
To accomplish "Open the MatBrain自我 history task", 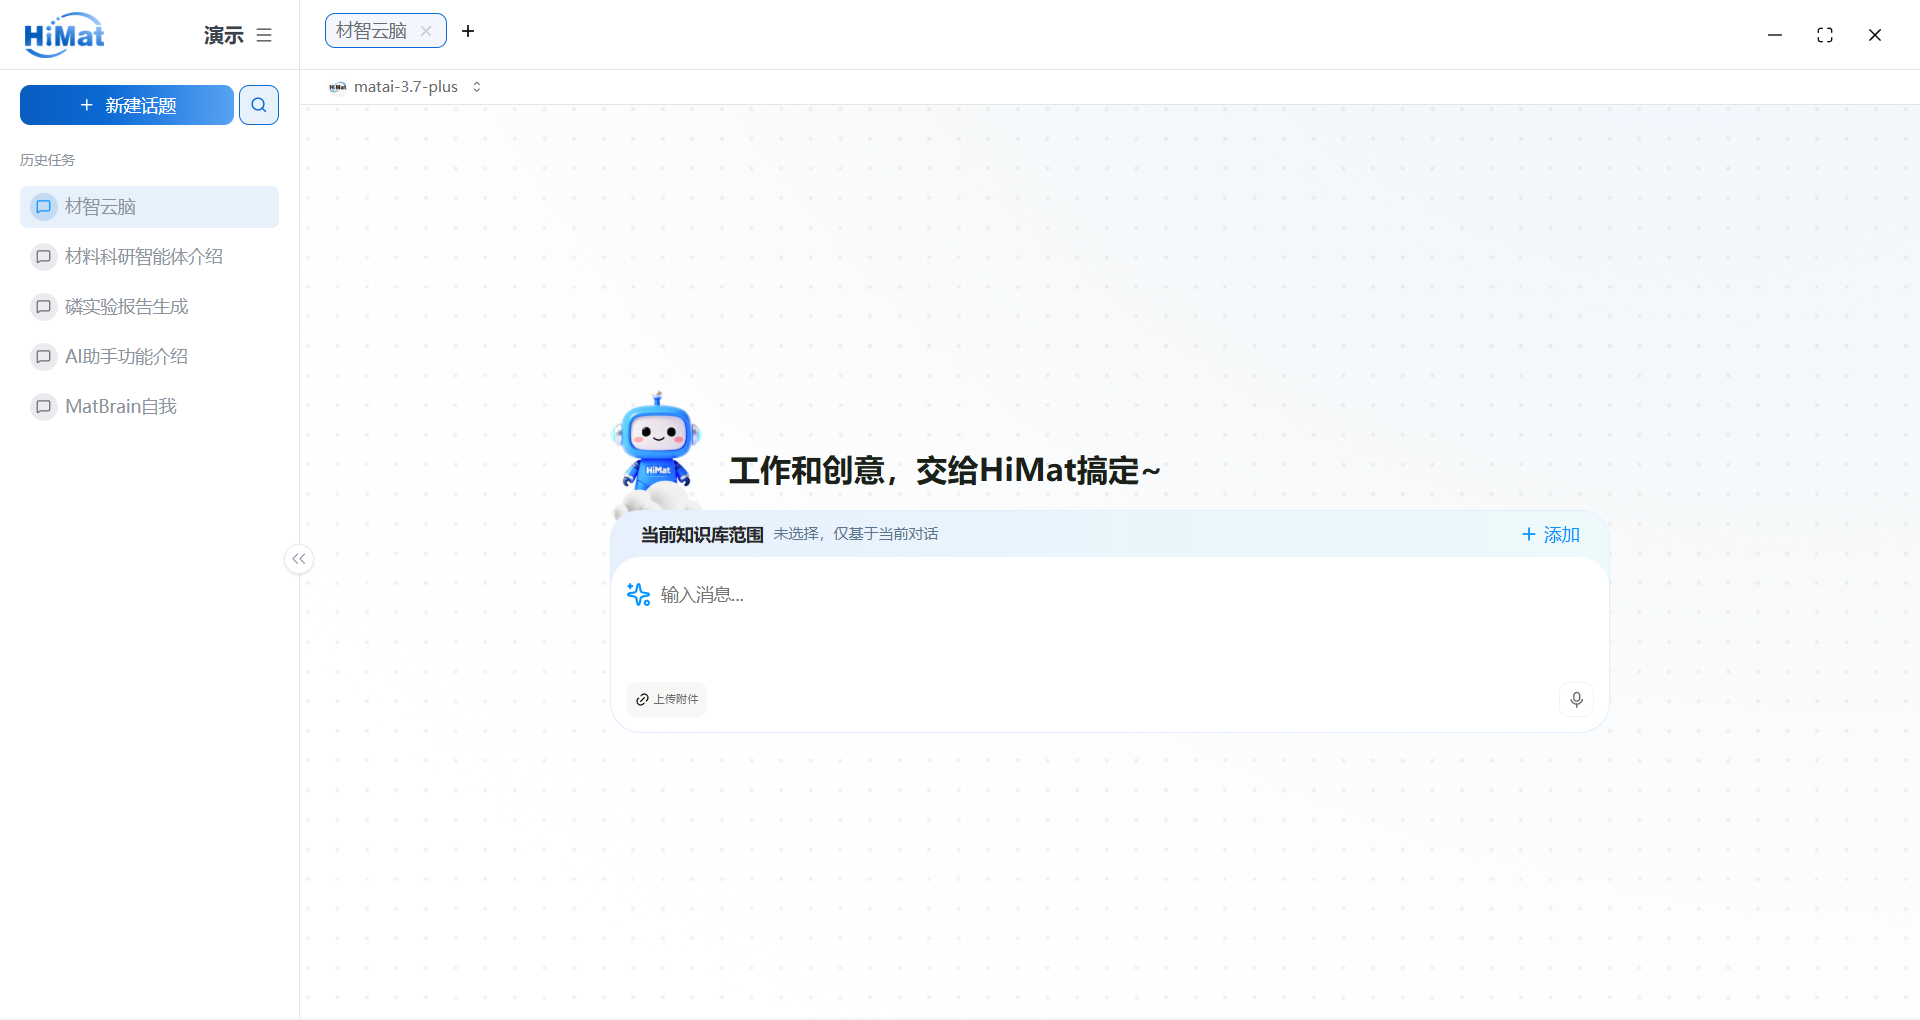I will coord(149,407).
